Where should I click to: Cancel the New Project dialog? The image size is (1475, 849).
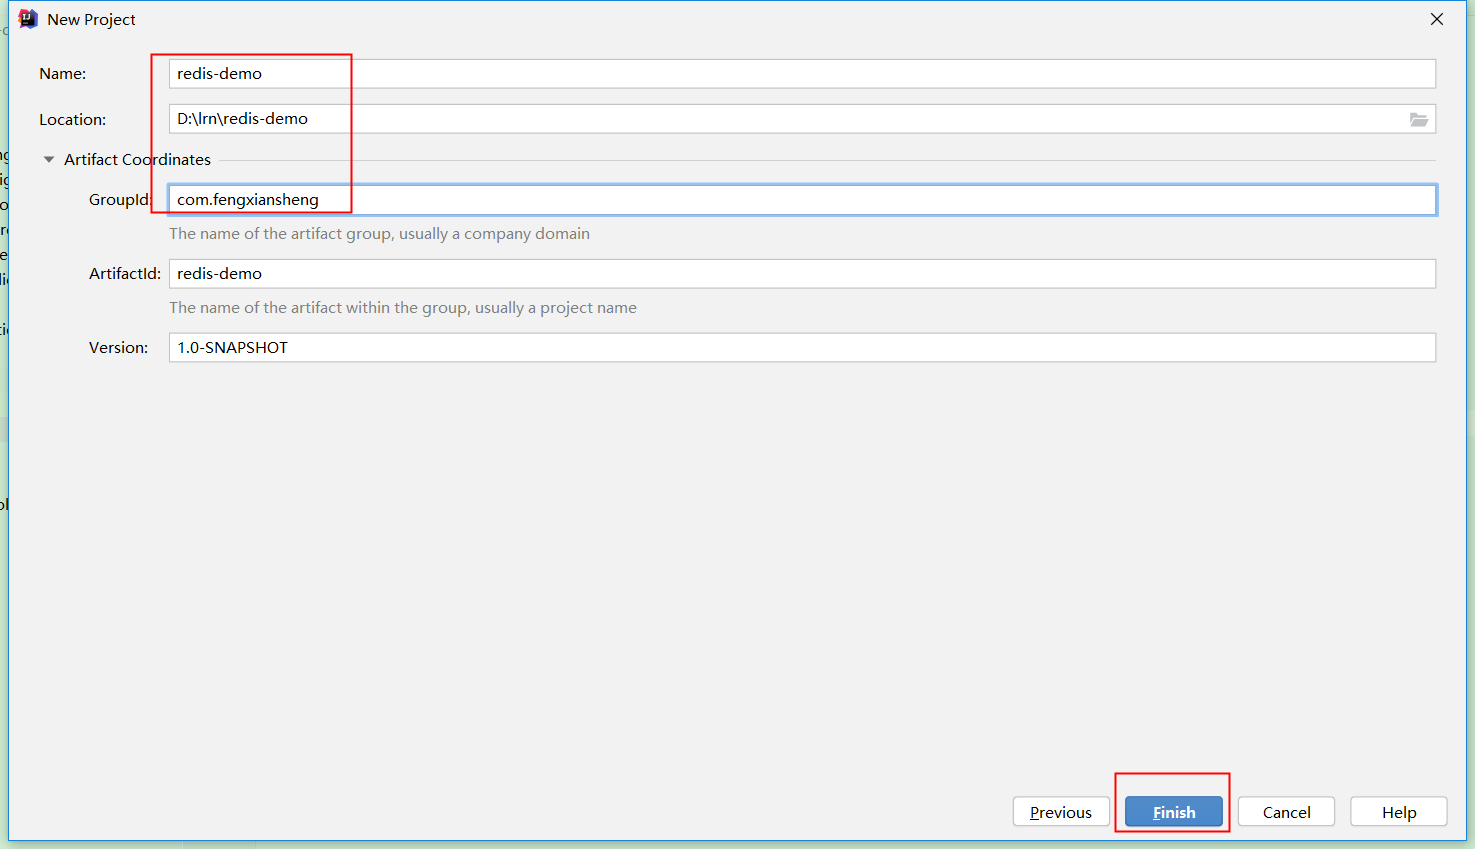[x=1286, y=812]
